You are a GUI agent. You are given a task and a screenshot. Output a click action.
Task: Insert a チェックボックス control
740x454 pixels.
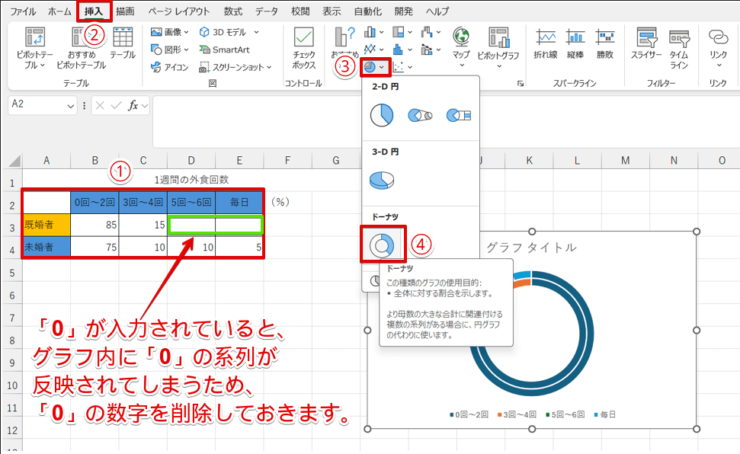click(x=303, y=47)
